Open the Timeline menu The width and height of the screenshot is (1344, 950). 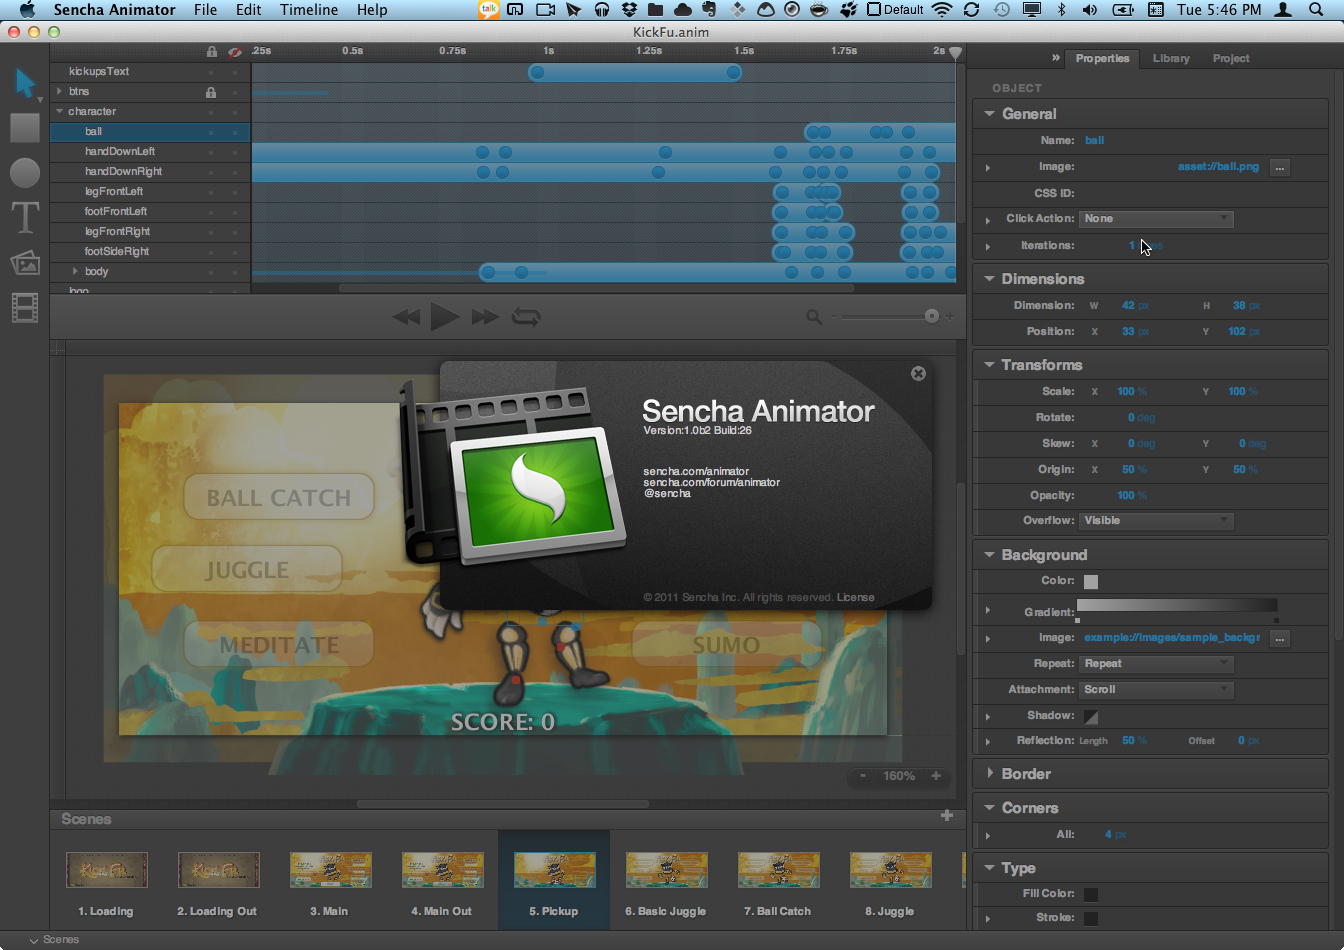[x=309, y=10]
